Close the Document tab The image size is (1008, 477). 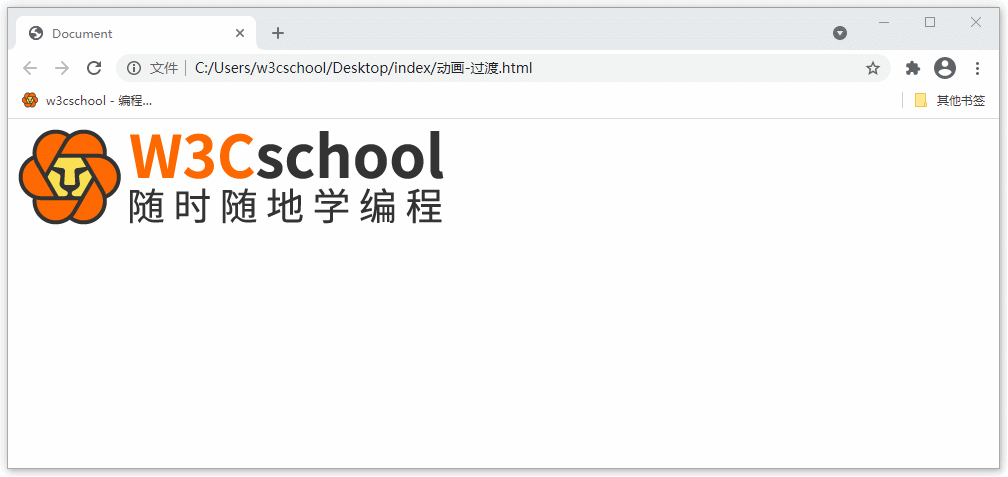tap(240, 33)
